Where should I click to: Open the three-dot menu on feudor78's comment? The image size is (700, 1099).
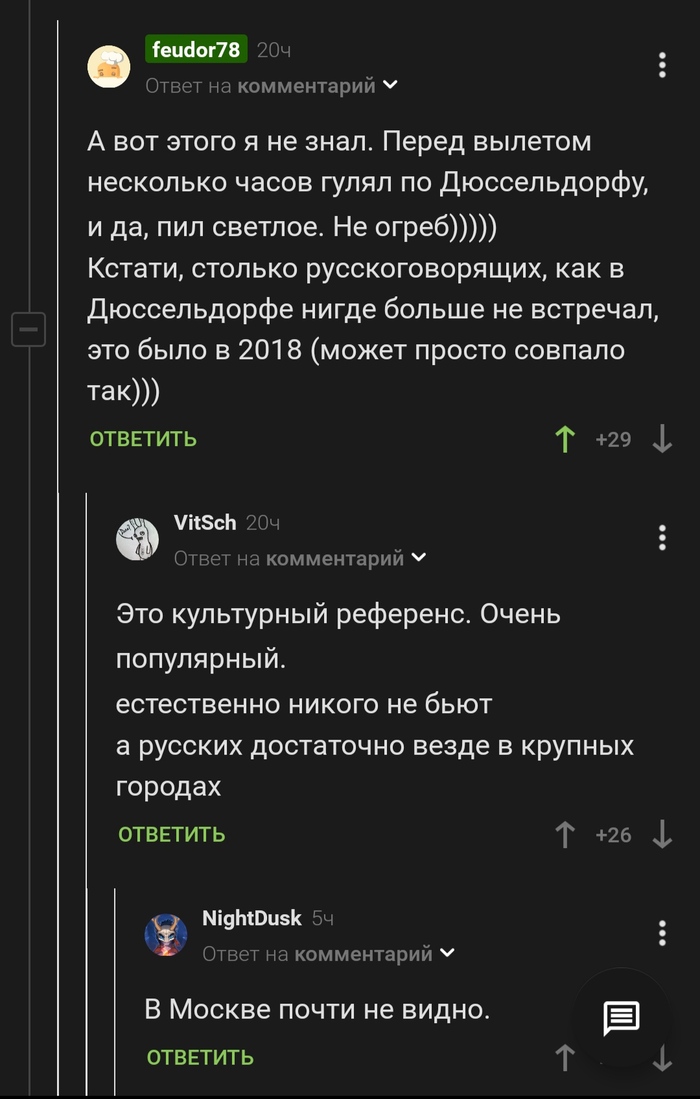[661, 65]
